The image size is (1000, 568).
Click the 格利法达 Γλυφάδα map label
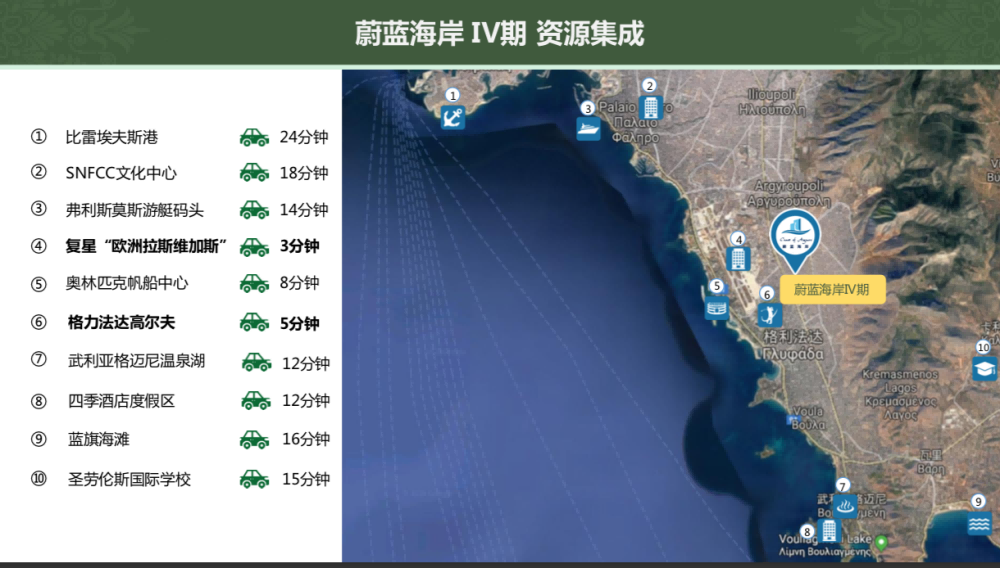793,345
